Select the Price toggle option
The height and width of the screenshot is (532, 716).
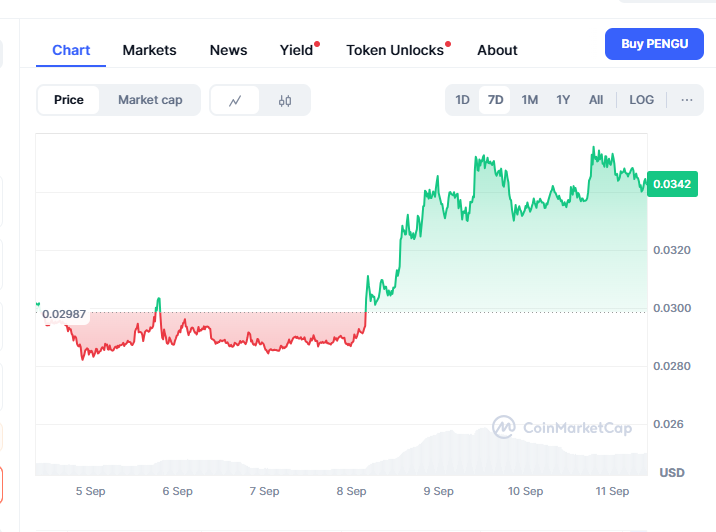69,100
